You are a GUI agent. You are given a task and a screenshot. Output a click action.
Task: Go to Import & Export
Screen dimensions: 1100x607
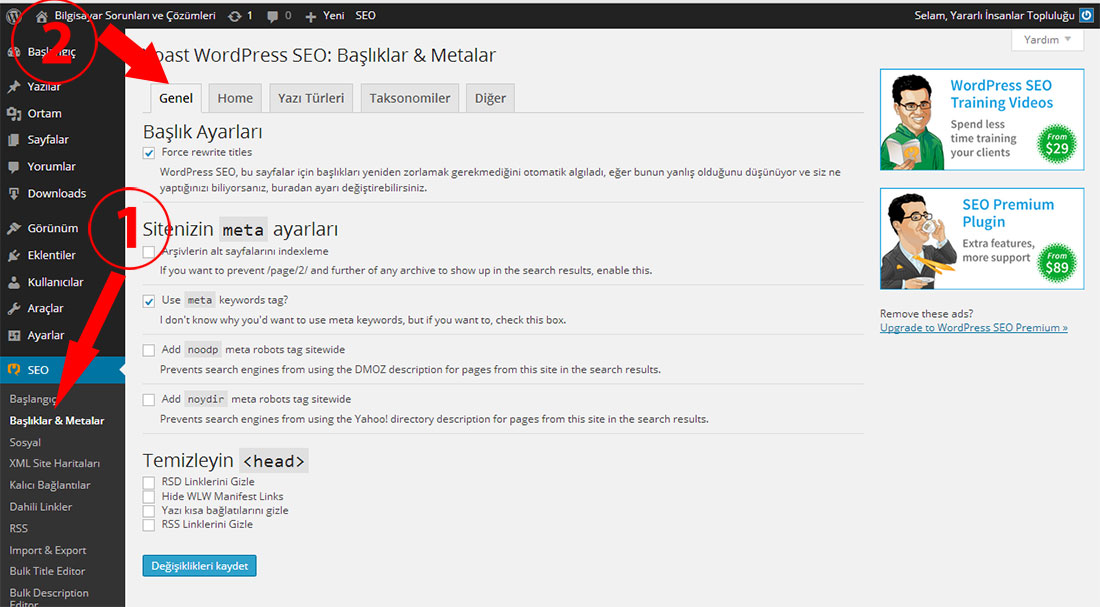tap(48, 550)
